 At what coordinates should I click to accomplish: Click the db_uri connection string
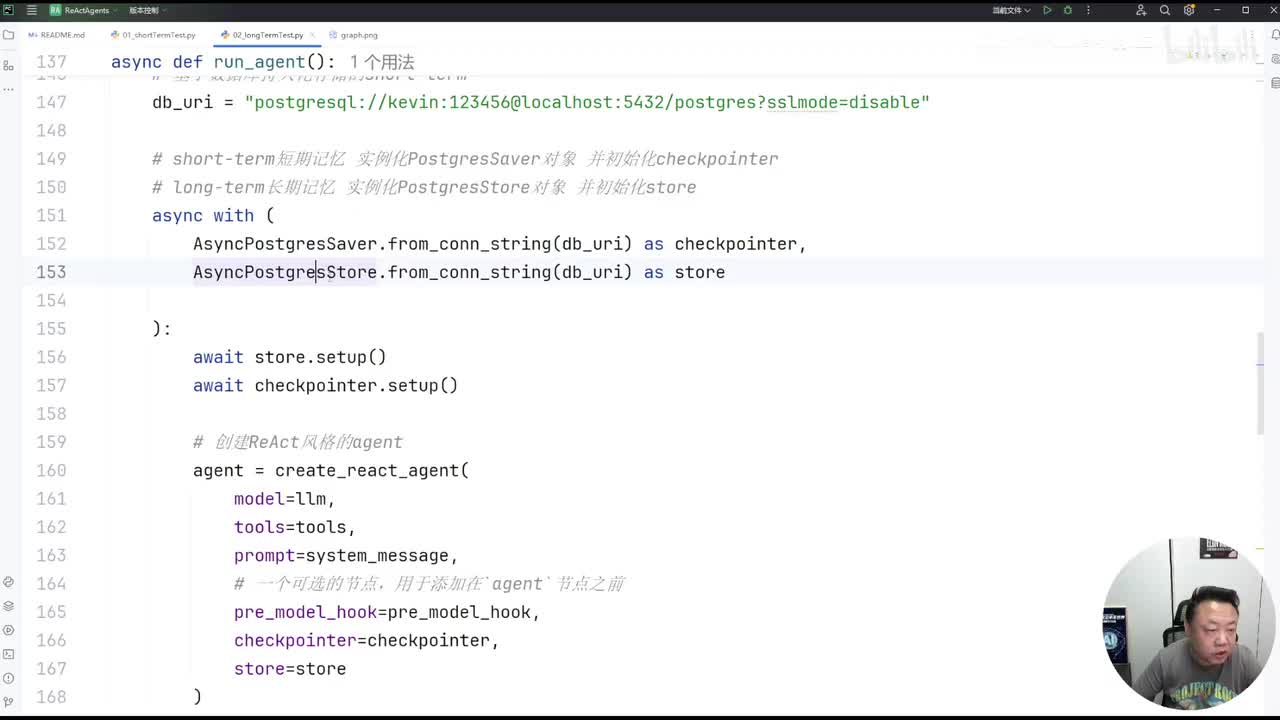click(x=587, y=102)
